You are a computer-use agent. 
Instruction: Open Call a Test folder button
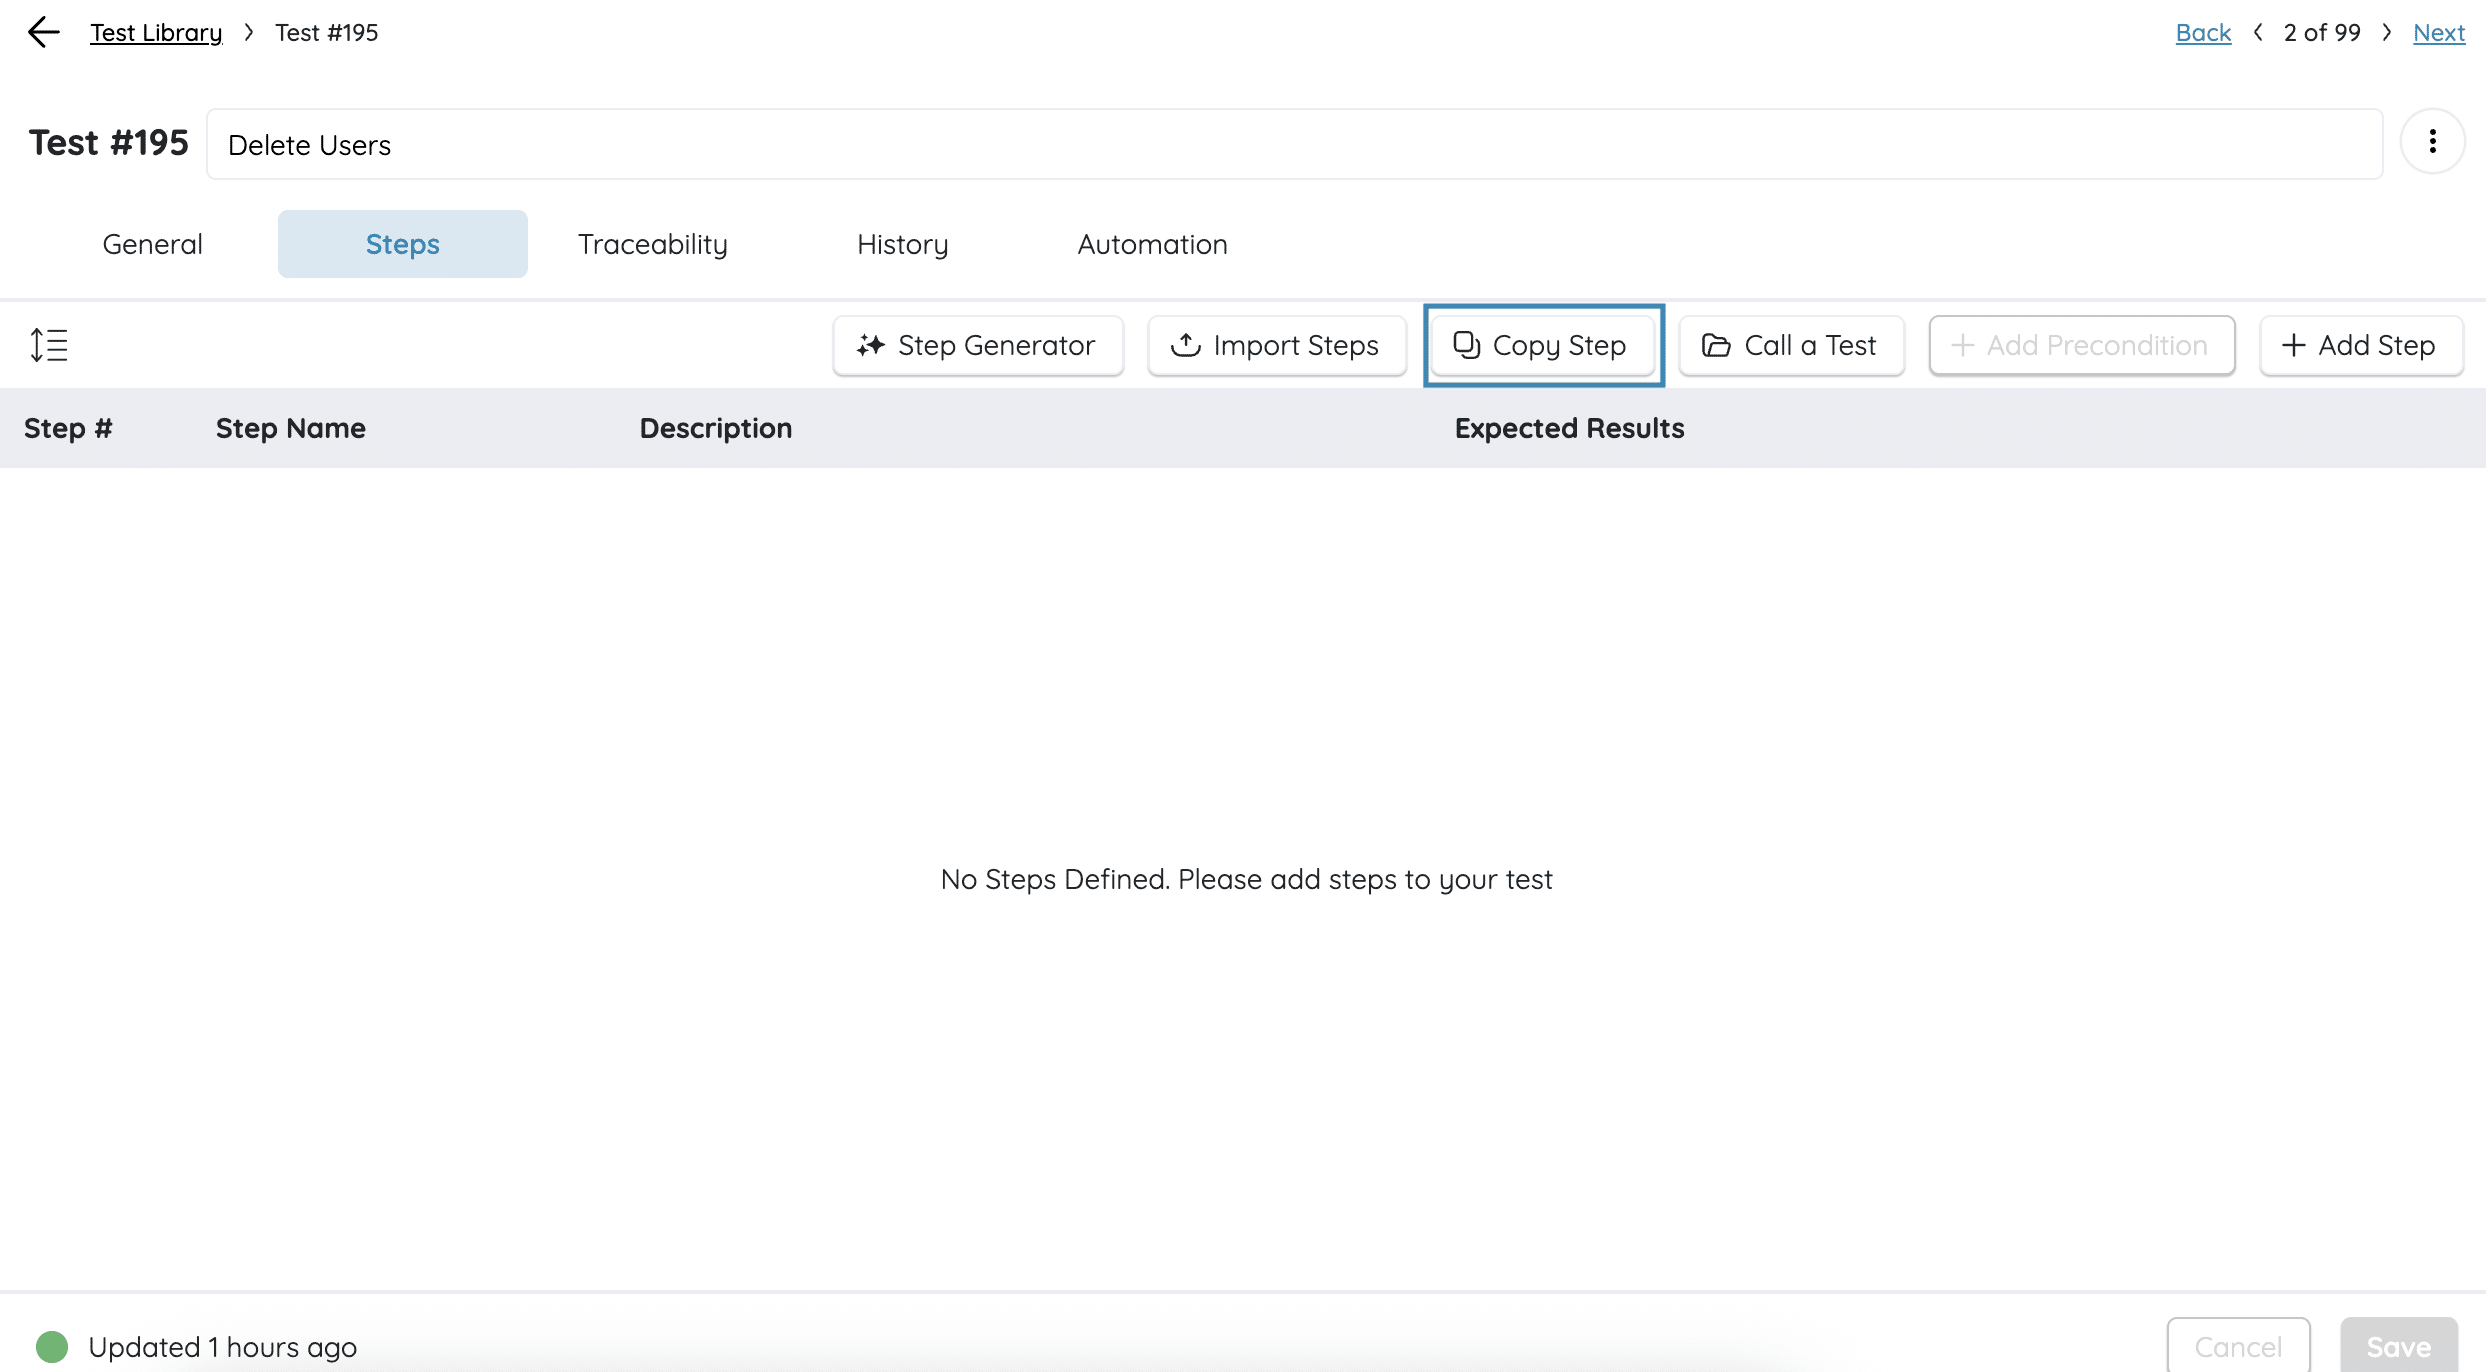(1790, 345)
